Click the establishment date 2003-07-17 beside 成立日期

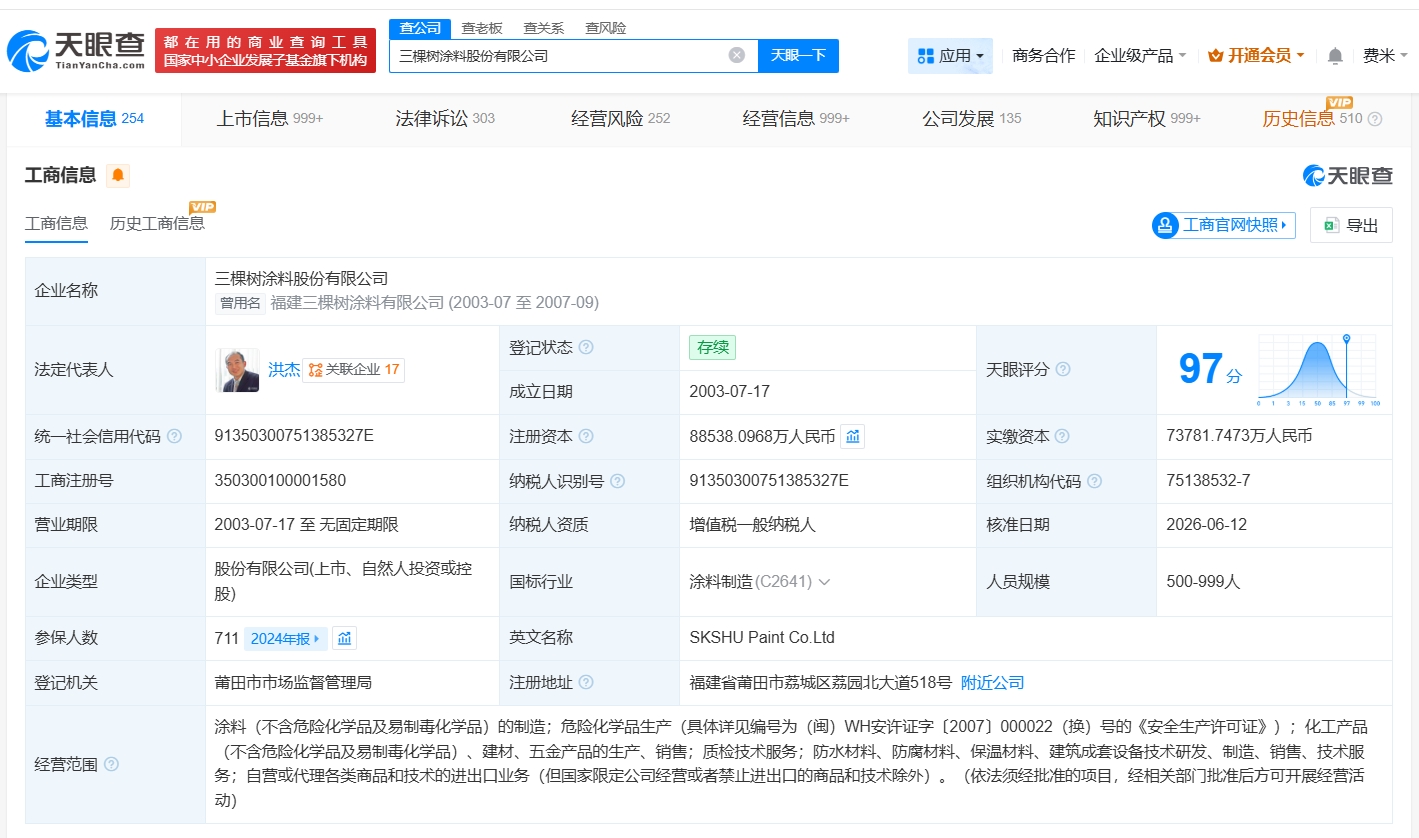[x=730, y=392]
